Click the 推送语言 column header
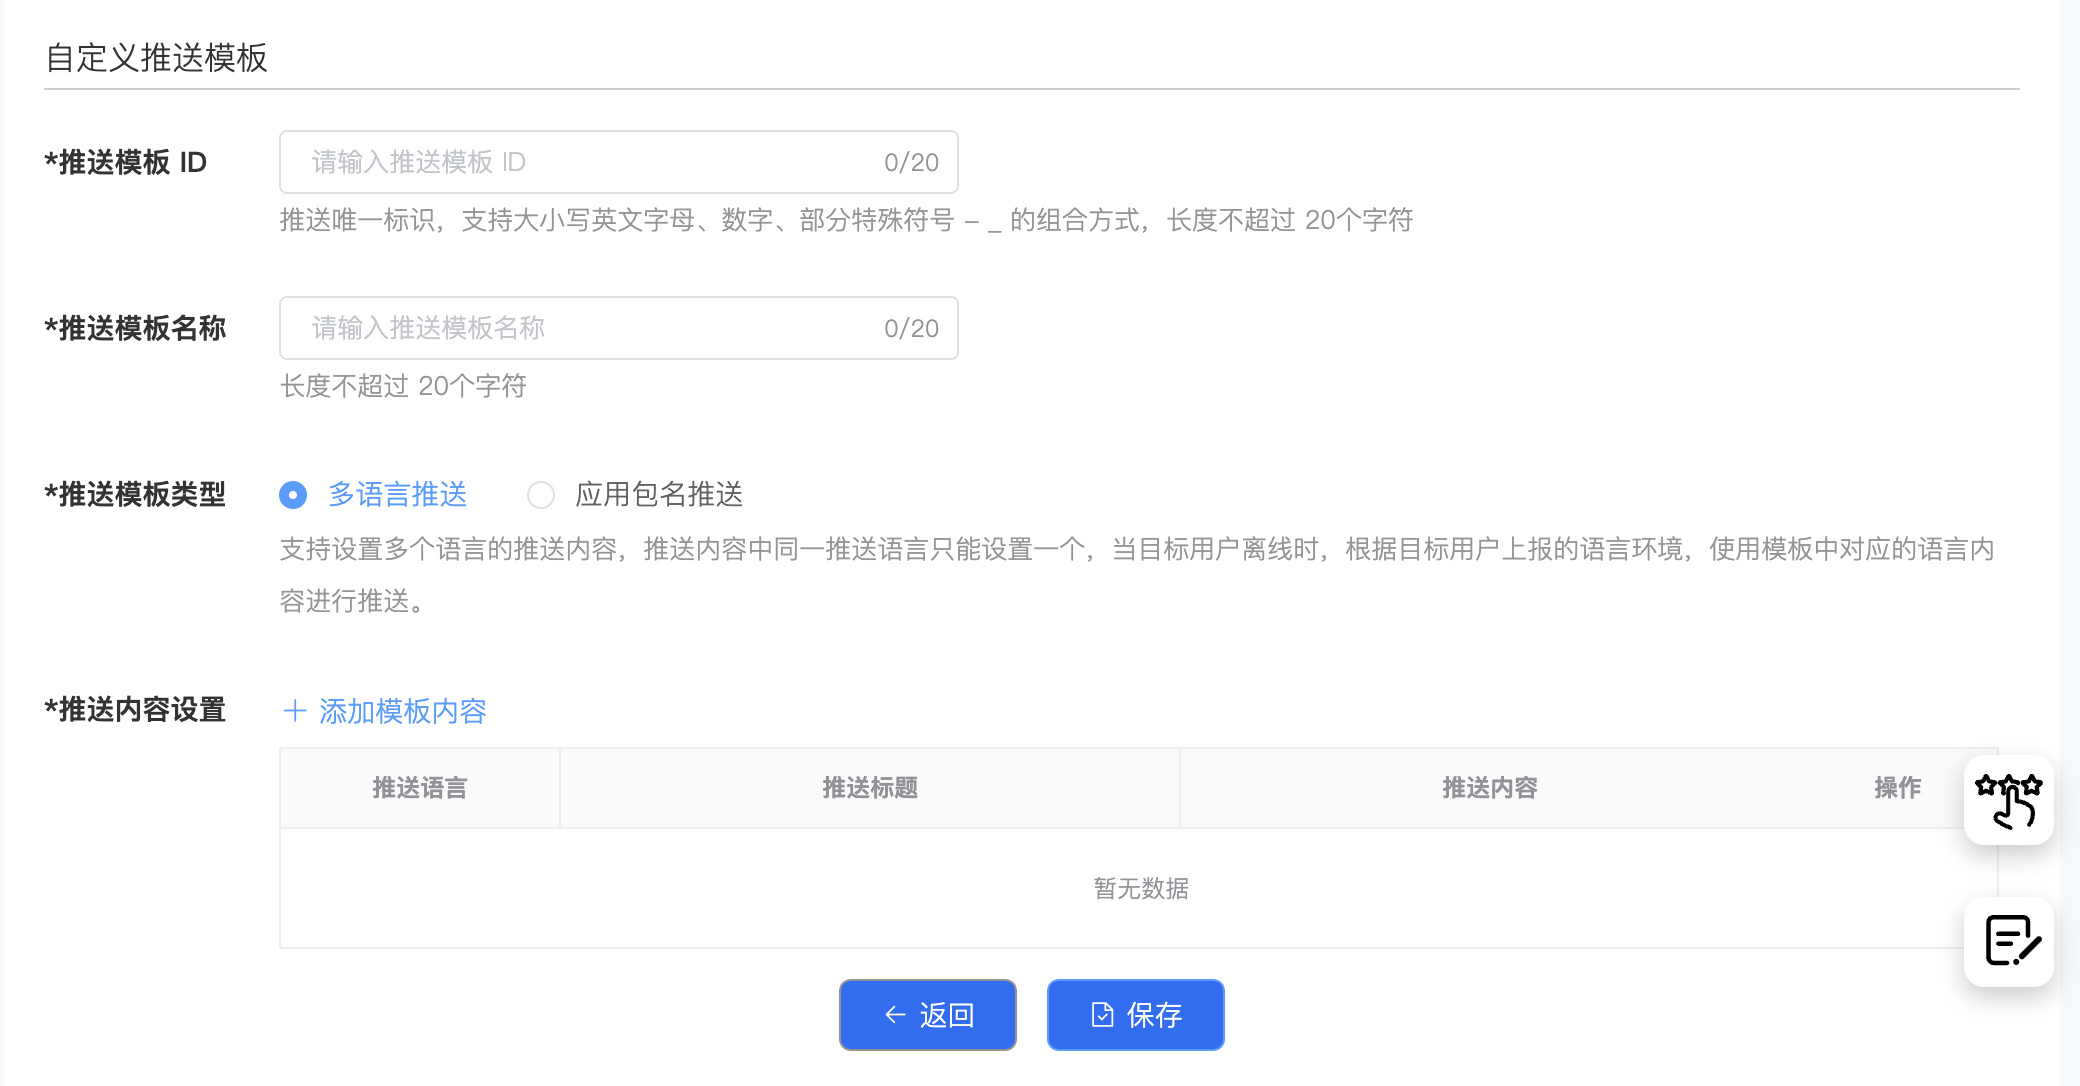Viewport: 2080px width, 1086px height. tap(420, 788)
